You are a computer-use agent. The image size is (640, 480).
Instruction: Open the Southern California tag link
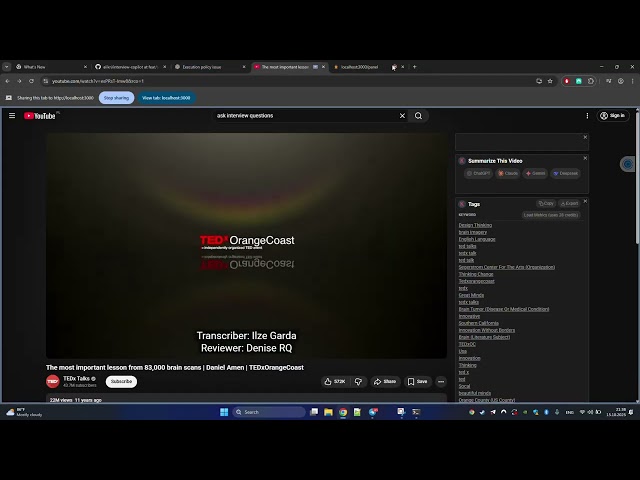478,323
